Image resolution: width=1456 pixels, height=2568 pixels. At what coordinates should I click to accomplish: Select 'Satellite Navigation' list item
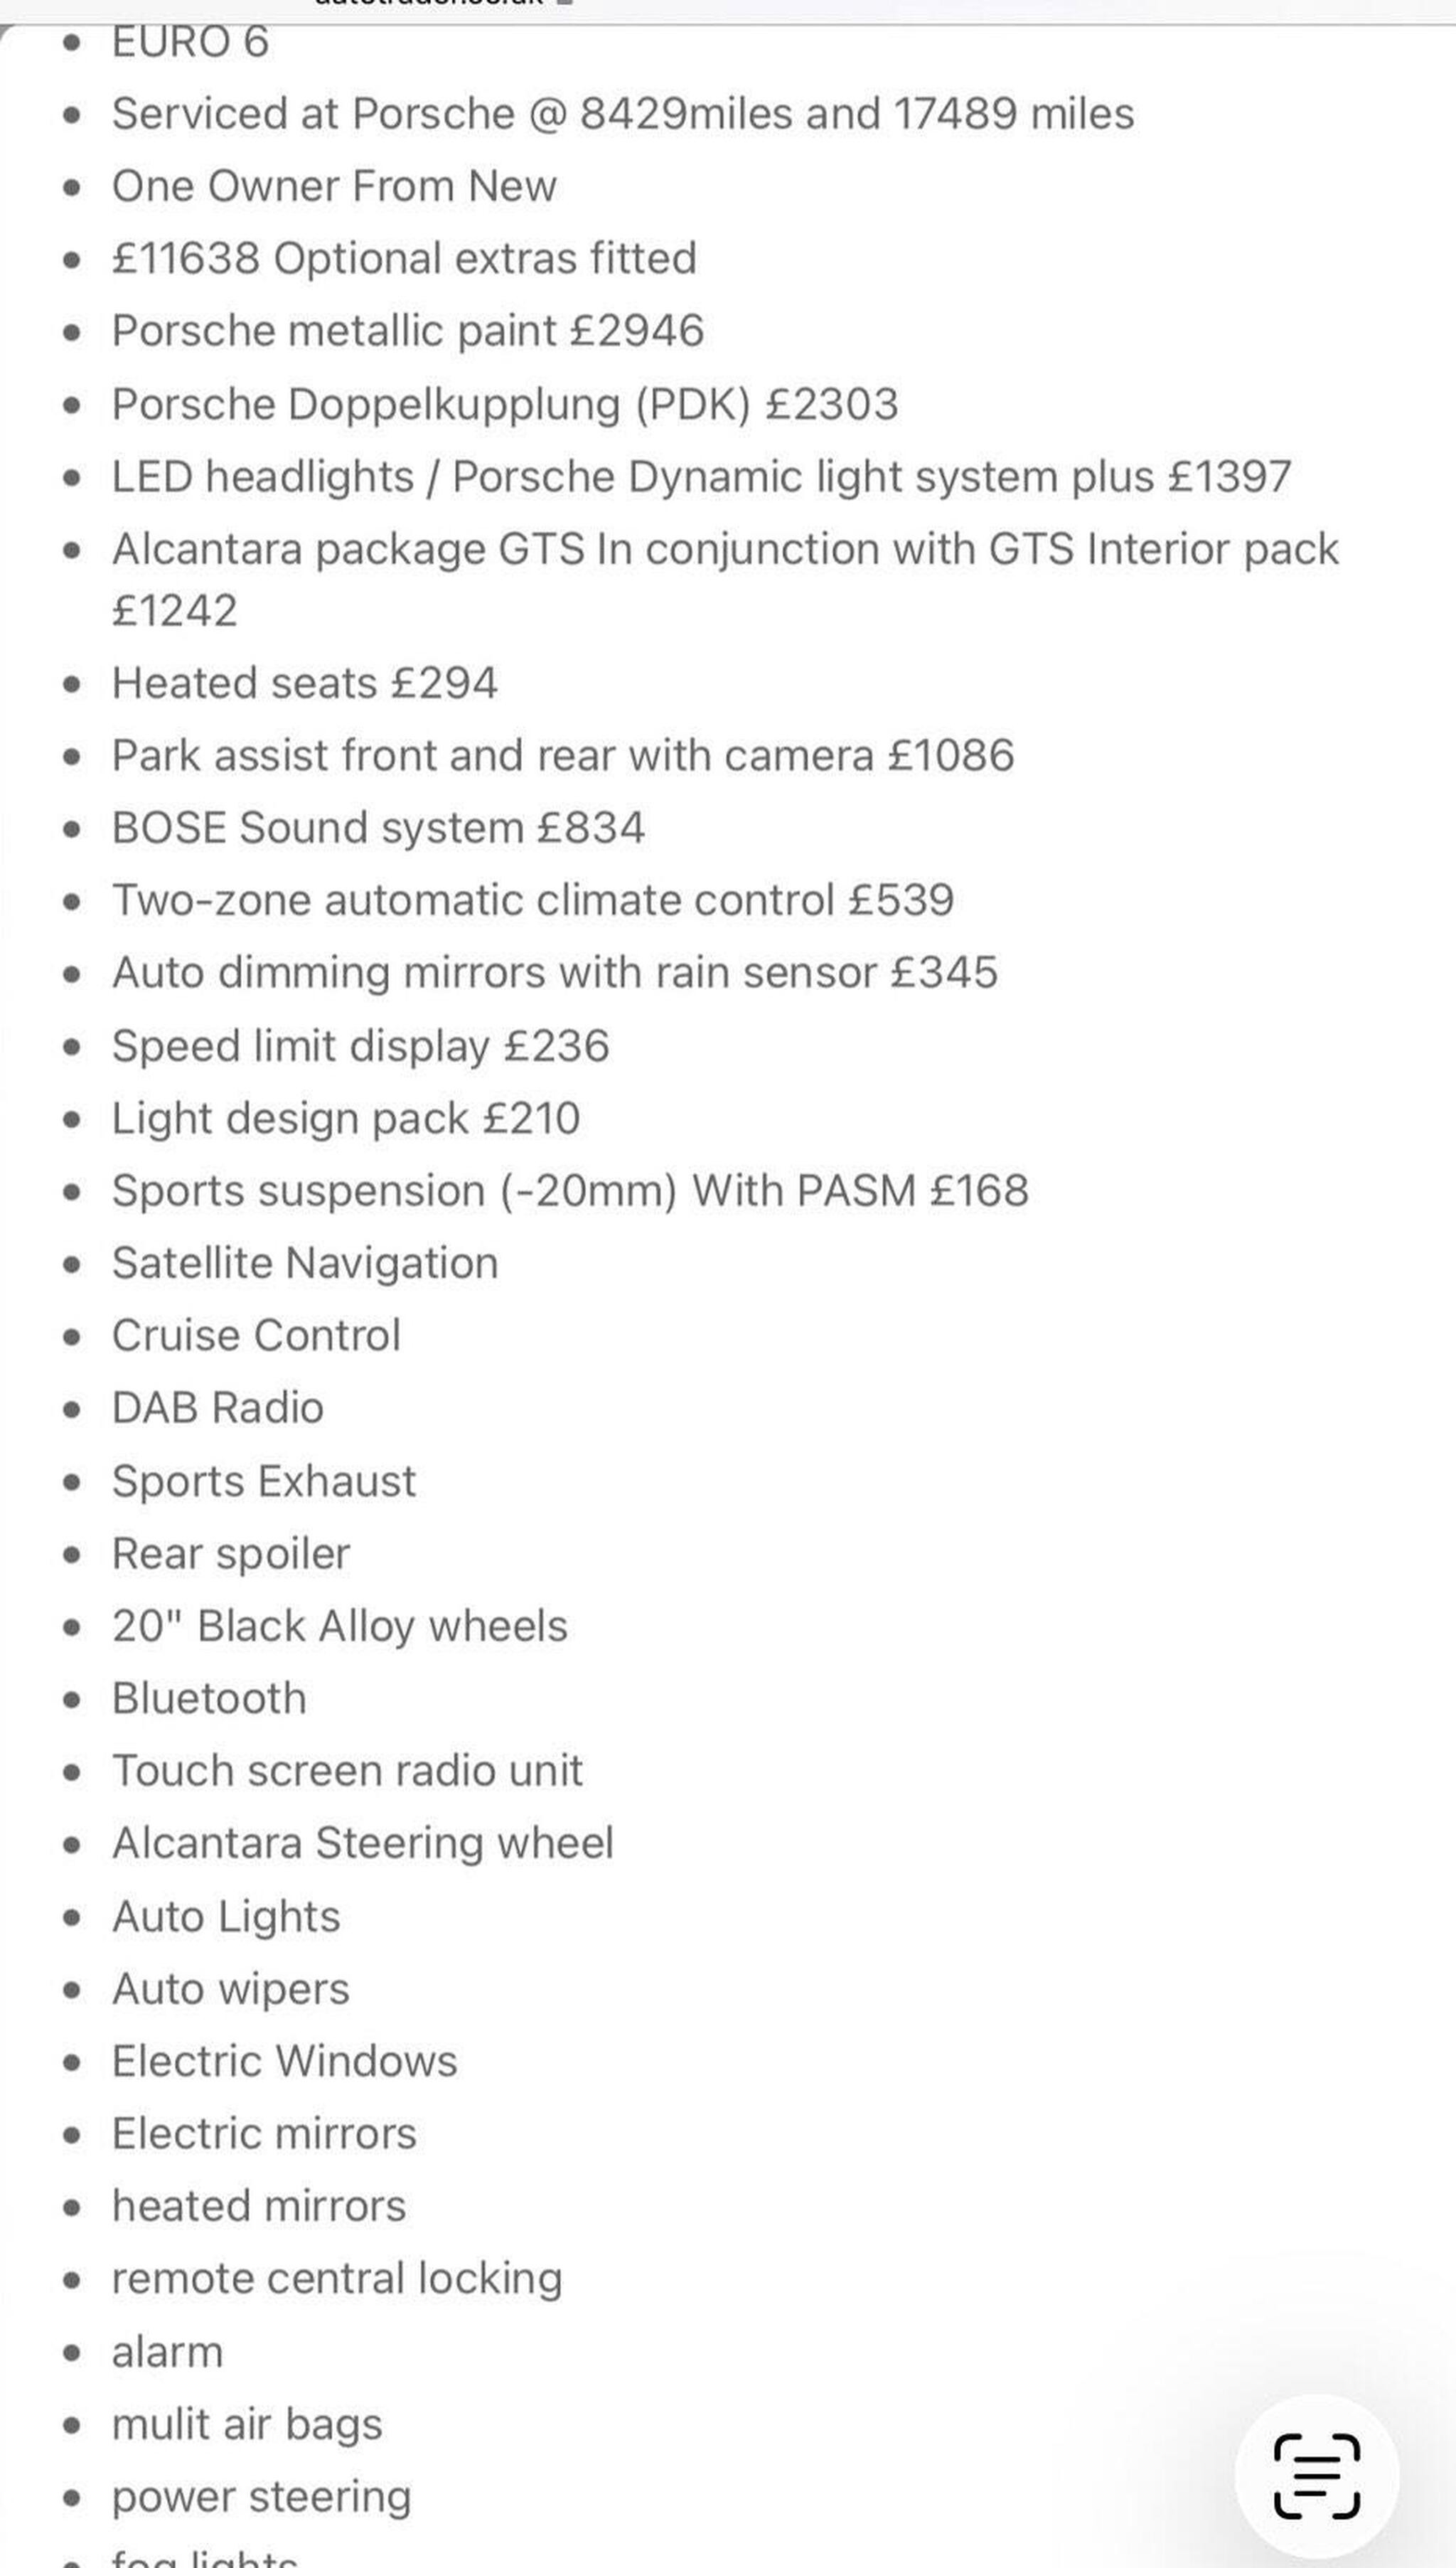(x=305, y=1263)
